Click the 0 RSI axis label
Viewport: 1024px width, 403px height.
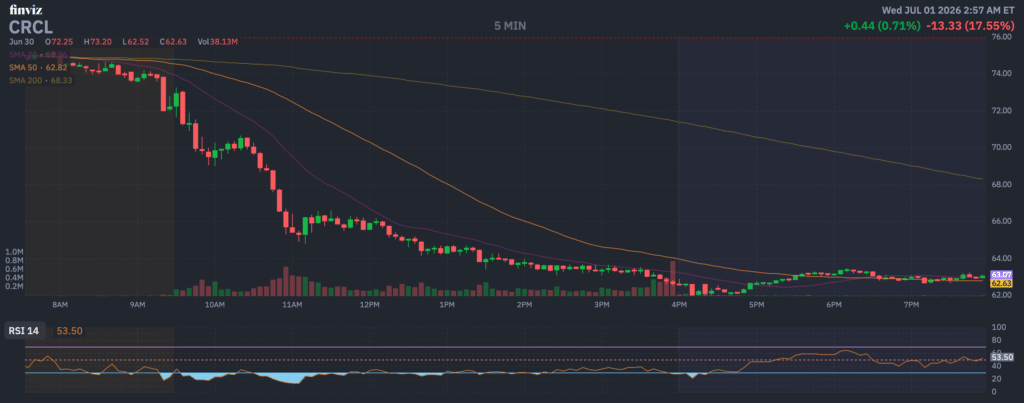(x=994, y=392)
